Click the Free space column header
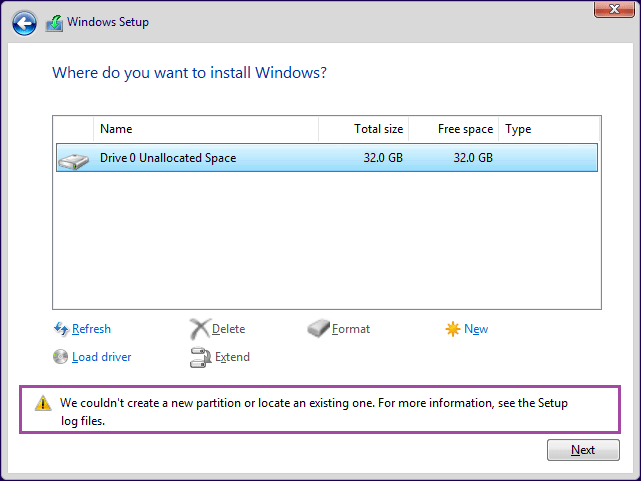641x481 pixels. (x=454, y=129)
